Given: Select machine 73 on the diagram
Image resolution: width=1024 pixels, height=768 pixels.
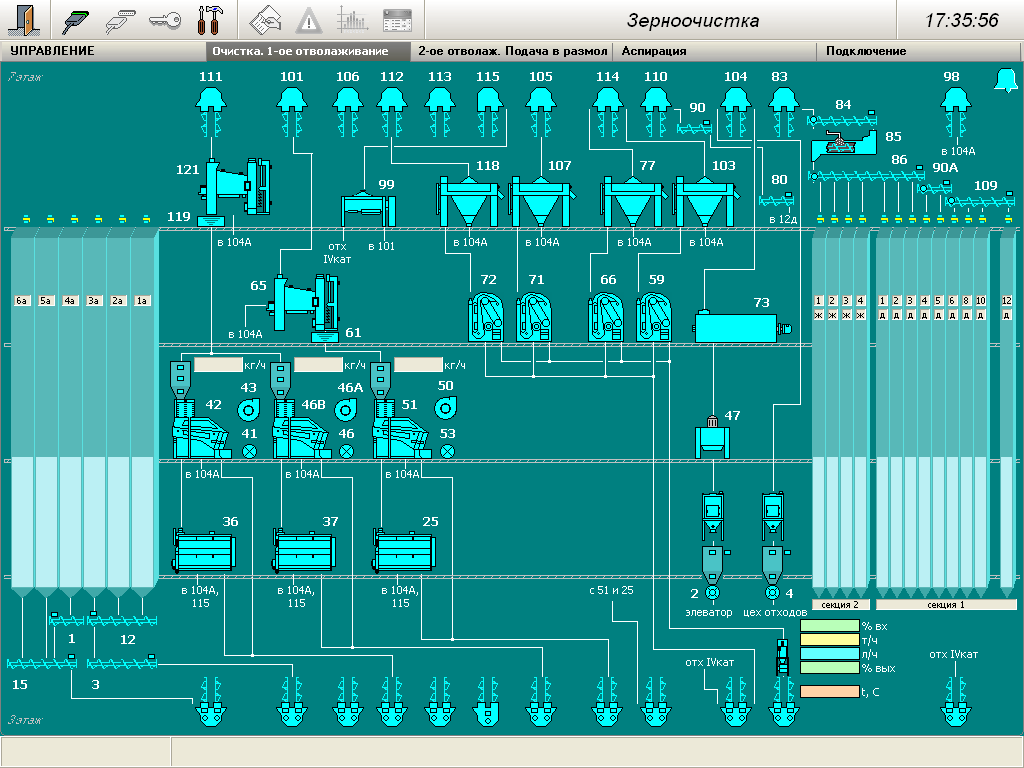Looking at the screenshot, I should (x=737, y=326).
